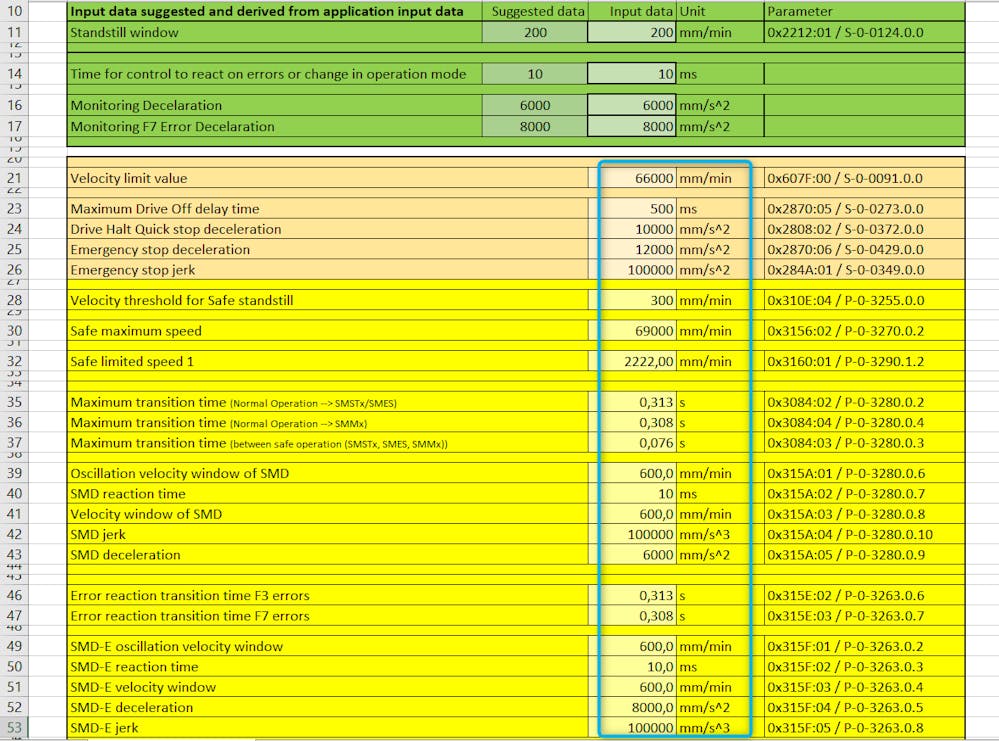Viewport: 999px width, 741px height.
Task: Select parameter cell 0x2212:01 / S-0-0124.0.0
Action: pyautogui.click(x=865, y=32)
